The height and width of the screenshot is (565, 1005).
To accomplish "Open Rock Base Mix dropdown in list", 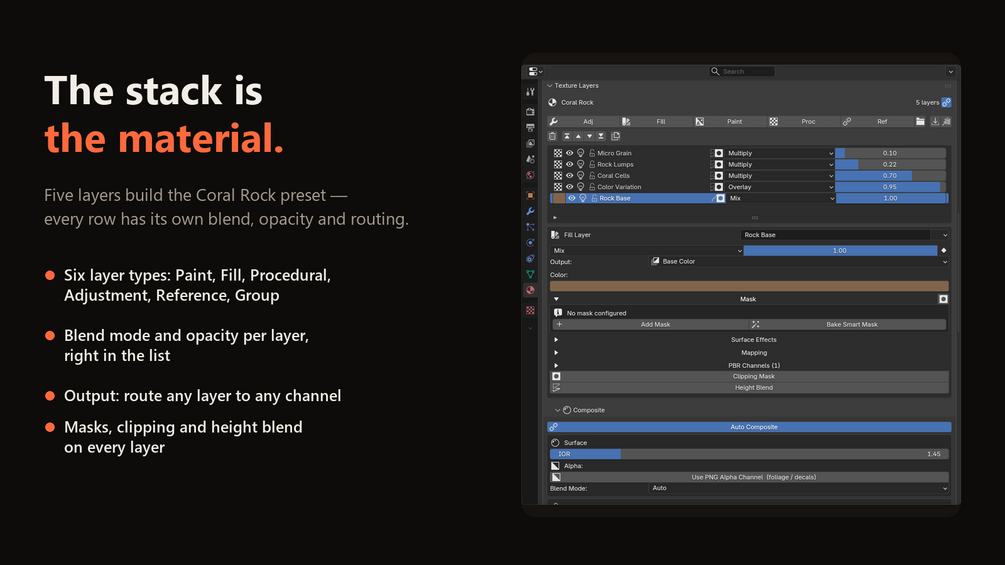I will [x=781, y=199].
